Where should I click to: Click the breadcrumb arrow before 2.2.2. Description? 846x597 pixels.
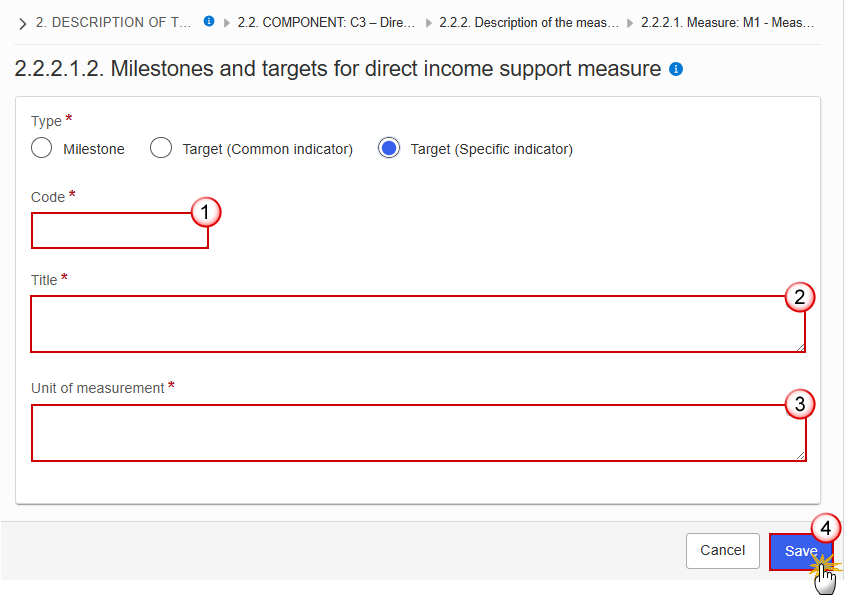click(x=428, y=23)
